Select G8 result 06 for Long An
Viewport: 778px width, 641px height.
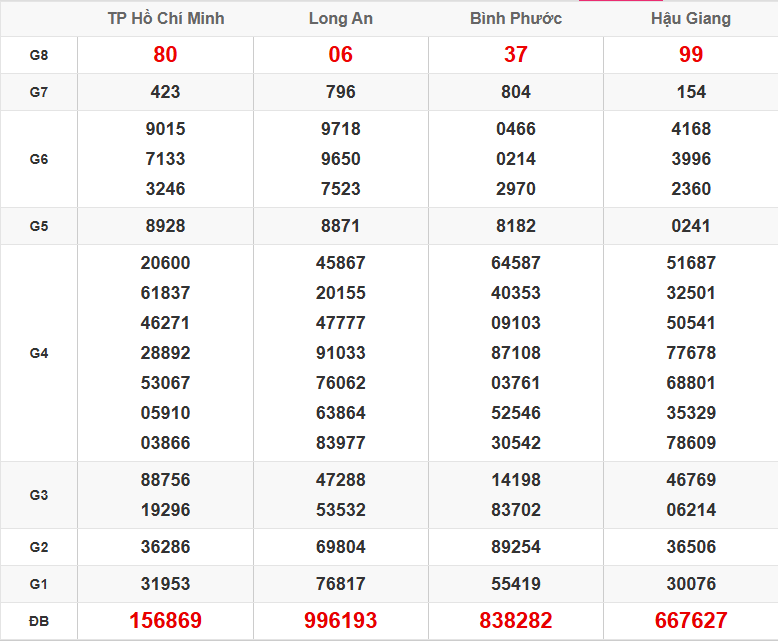[x=340, y=55]
